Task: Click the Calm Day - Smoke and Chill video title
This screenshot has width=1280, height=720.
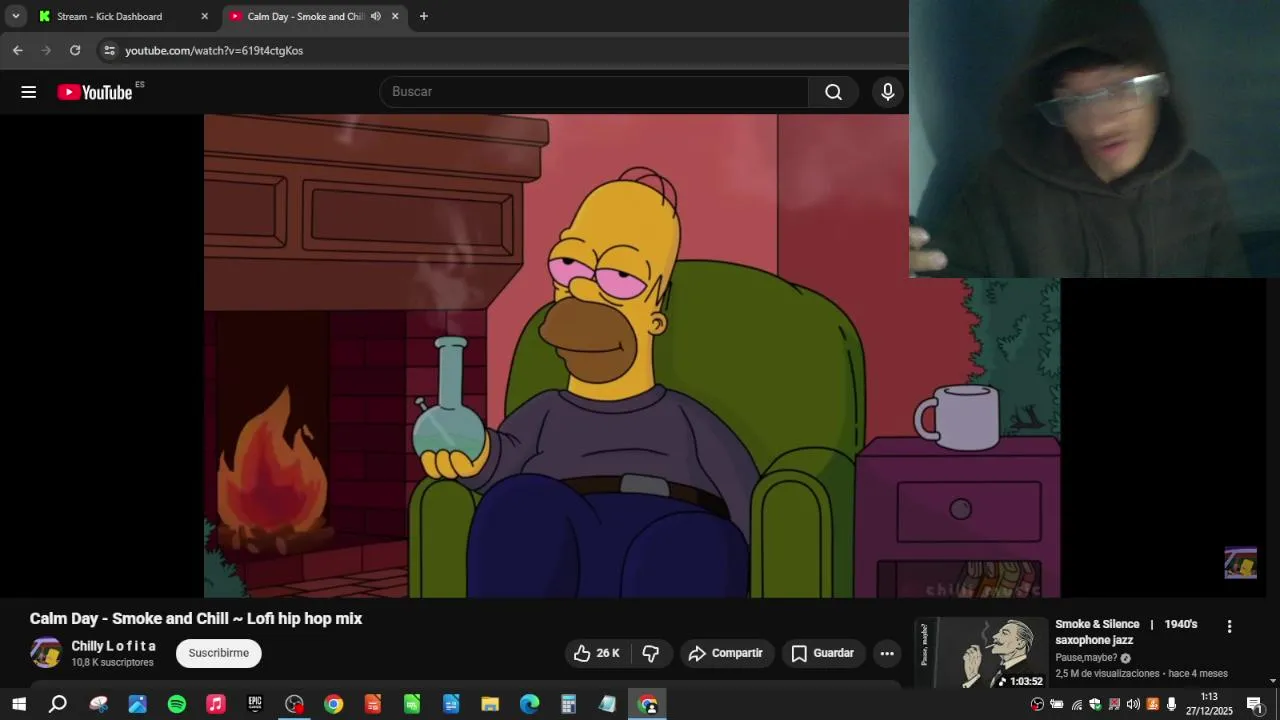Action: [196, 619]
